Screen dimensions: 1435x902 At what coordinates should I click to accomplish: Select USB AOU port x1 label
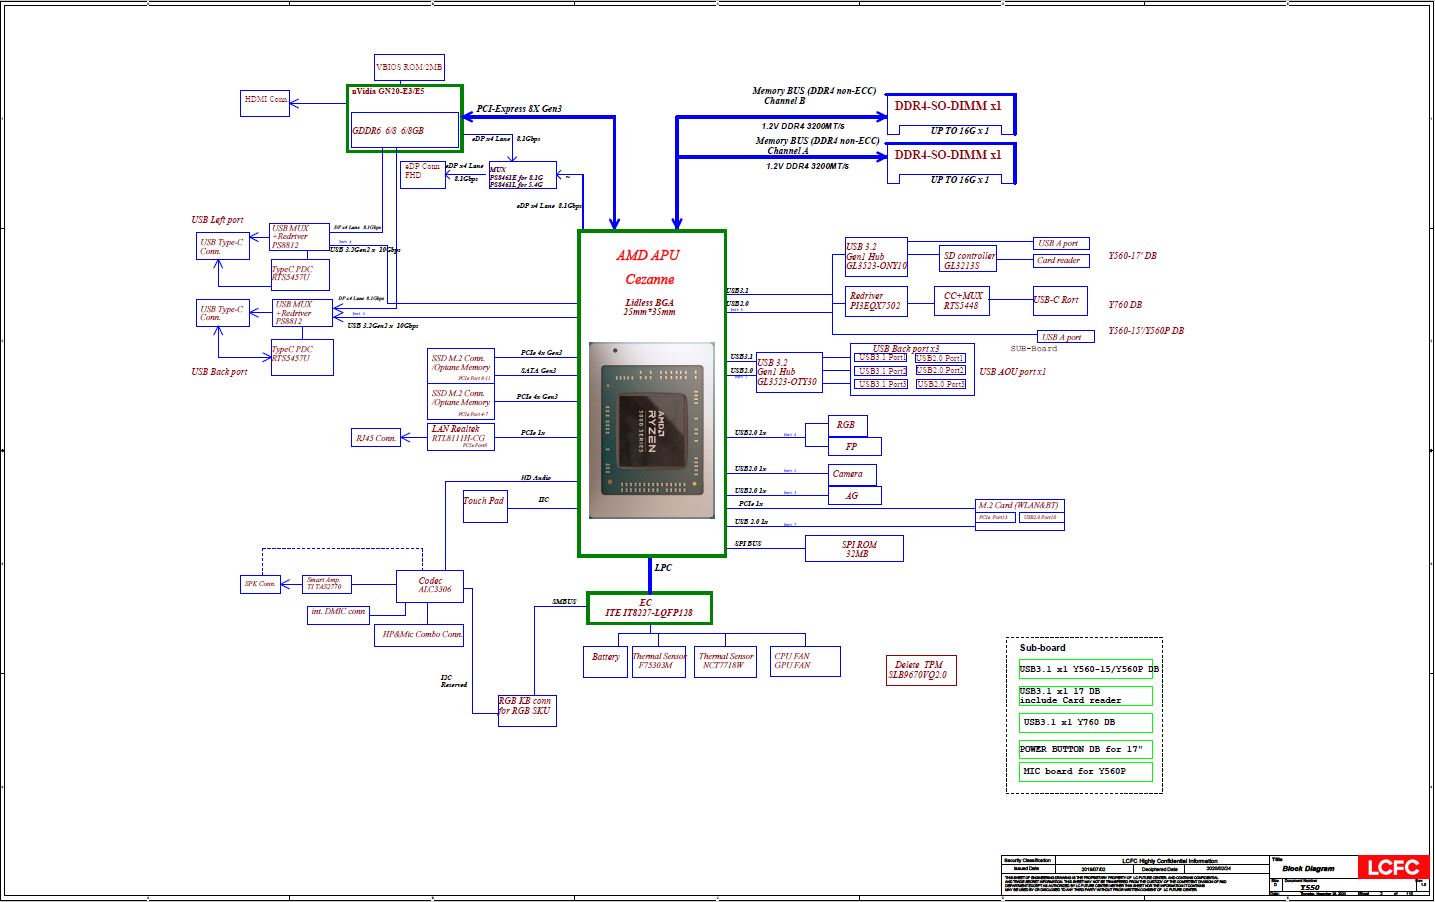point(1011,372)
